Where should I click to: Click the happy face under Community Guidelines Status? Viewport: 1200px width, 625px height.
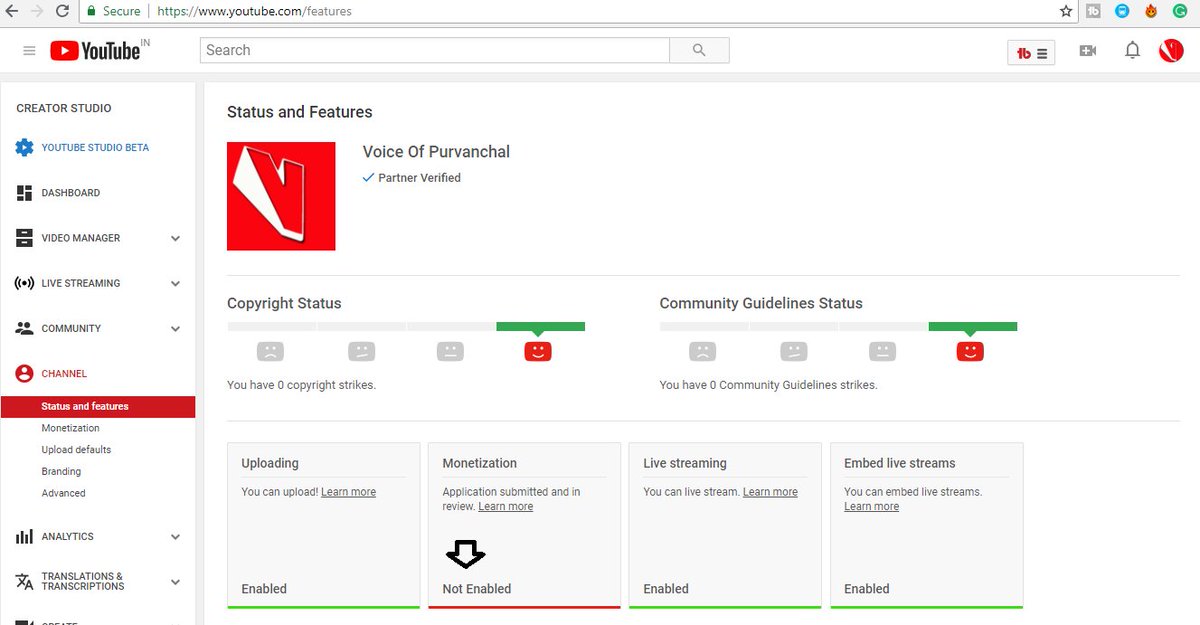pyautogui.click(x=970, y=351)
